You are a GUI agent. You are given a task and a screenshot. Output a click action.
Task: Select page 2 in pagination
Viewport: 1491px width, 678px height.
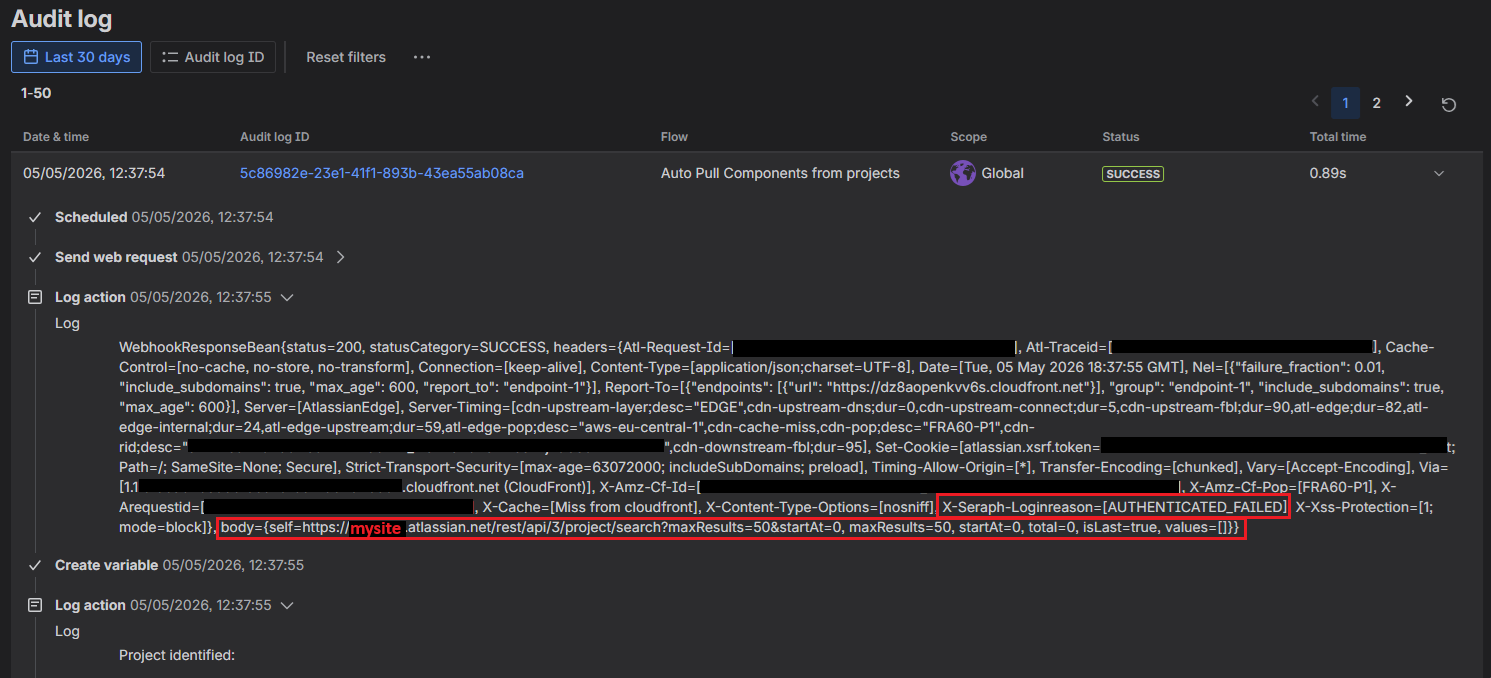[1377, 103]
